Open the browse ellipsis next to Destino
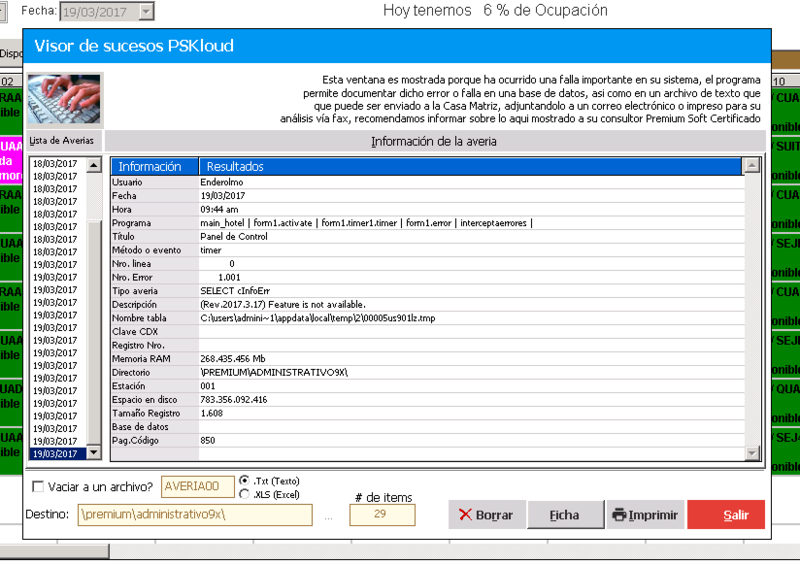The width and height of the screenshot is (800, 565). tap(329, 518)
